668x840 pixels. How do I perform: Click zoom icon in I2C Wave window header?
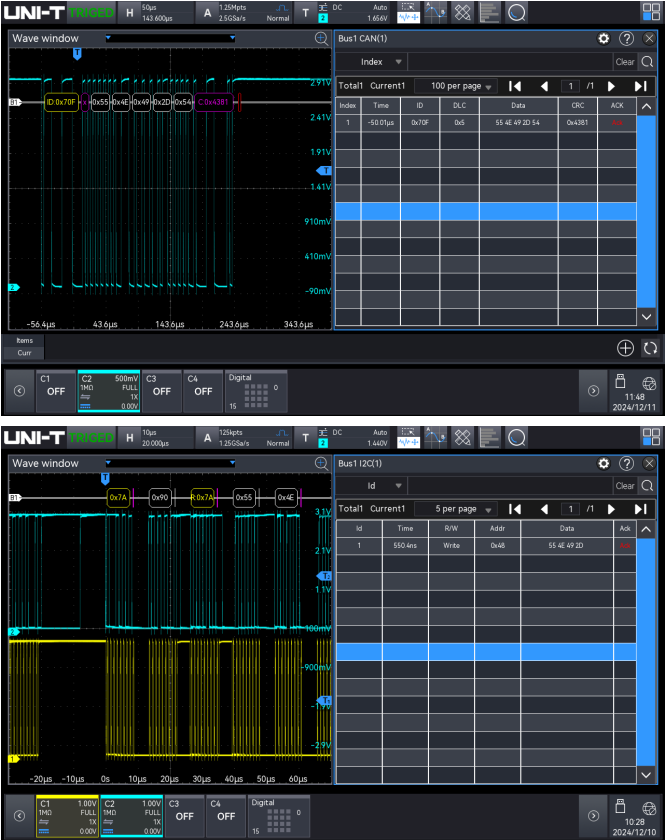point(321,464)
